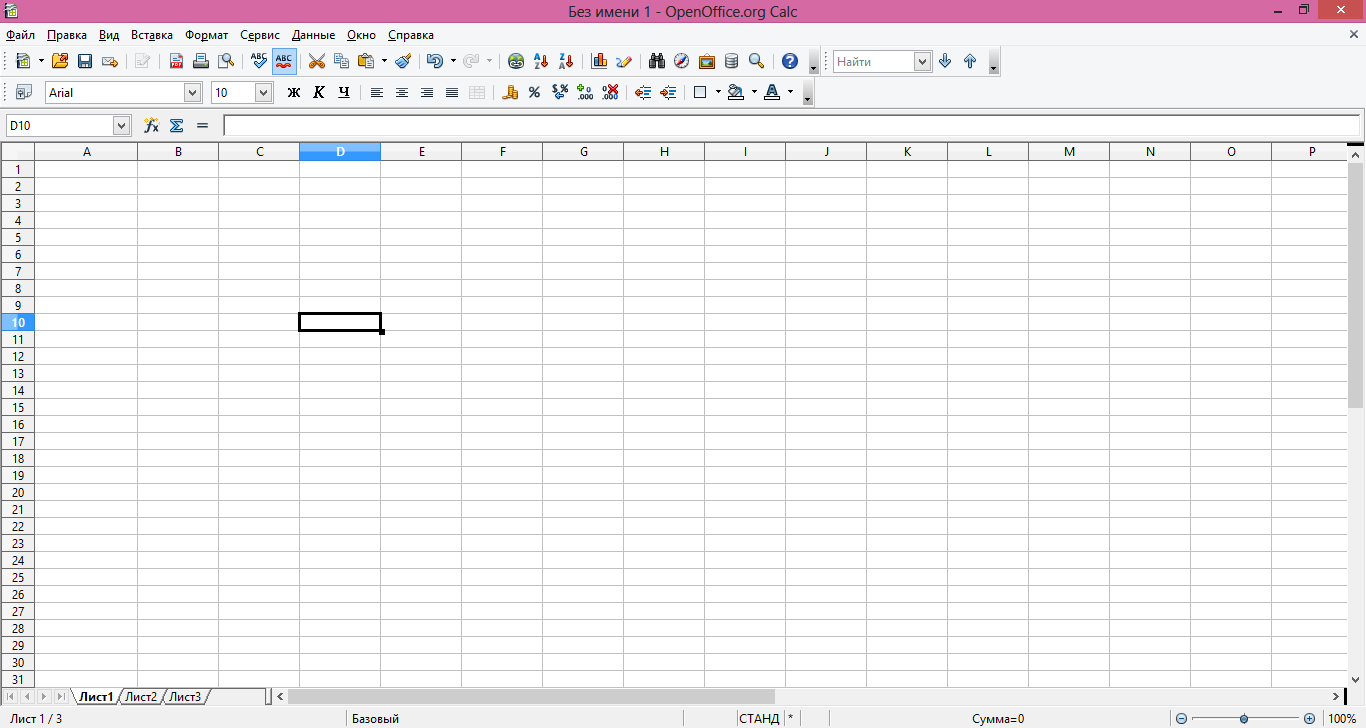The image size is (1366, 728).
Task: Open the Paste options dropdown arrow
Action: point(384,61)
